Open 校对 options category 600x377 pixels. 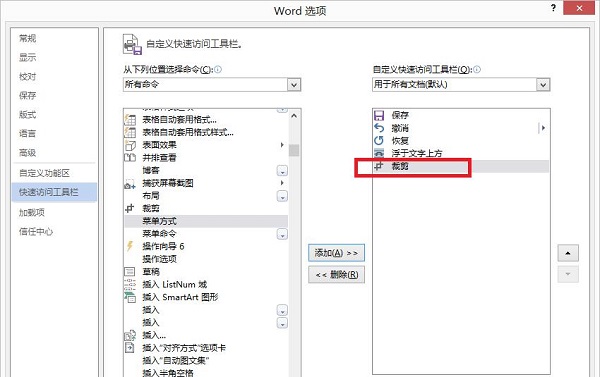click(x=28, y=77)
